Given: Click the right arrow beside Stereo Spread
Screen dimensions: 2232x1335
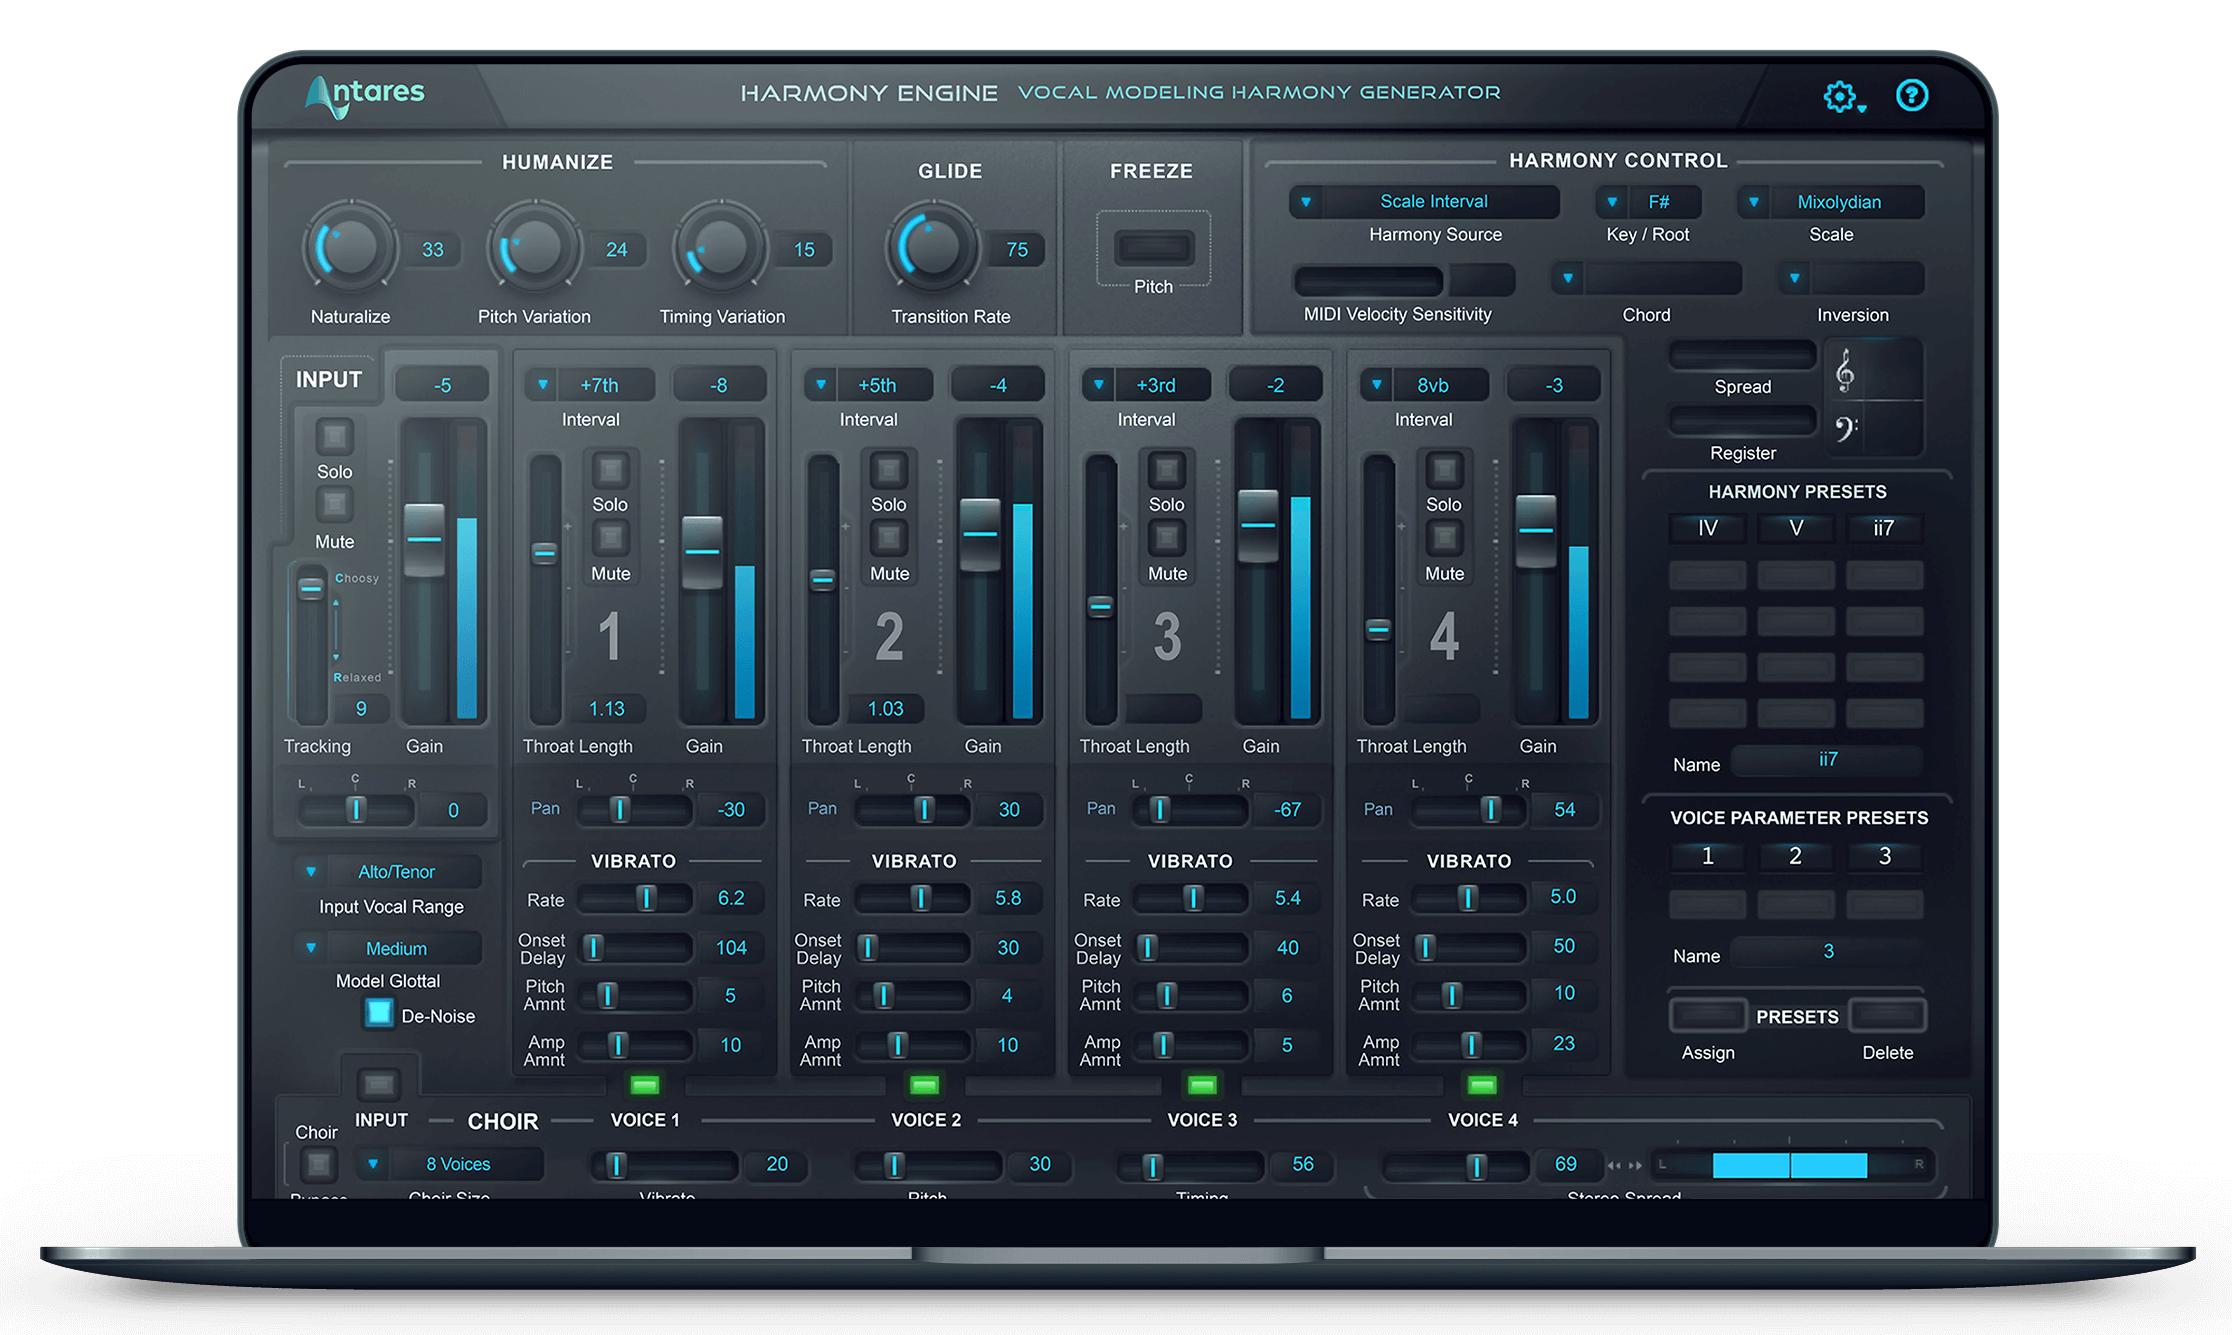Looking at the screenshot, I should point(1637,1164).
